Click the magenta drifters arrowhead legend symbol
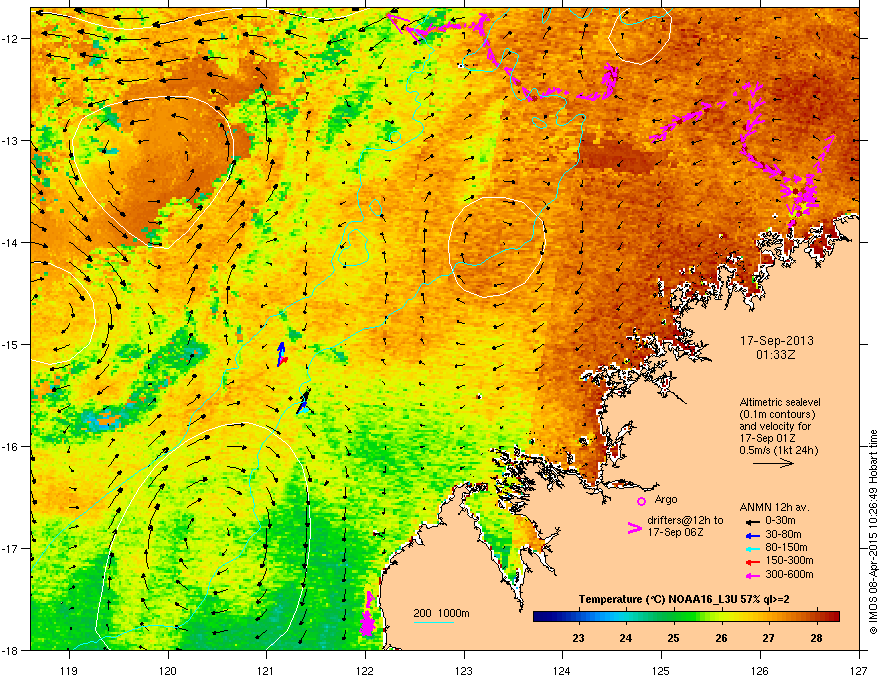The image size is (880, 680). pos(635,527)
